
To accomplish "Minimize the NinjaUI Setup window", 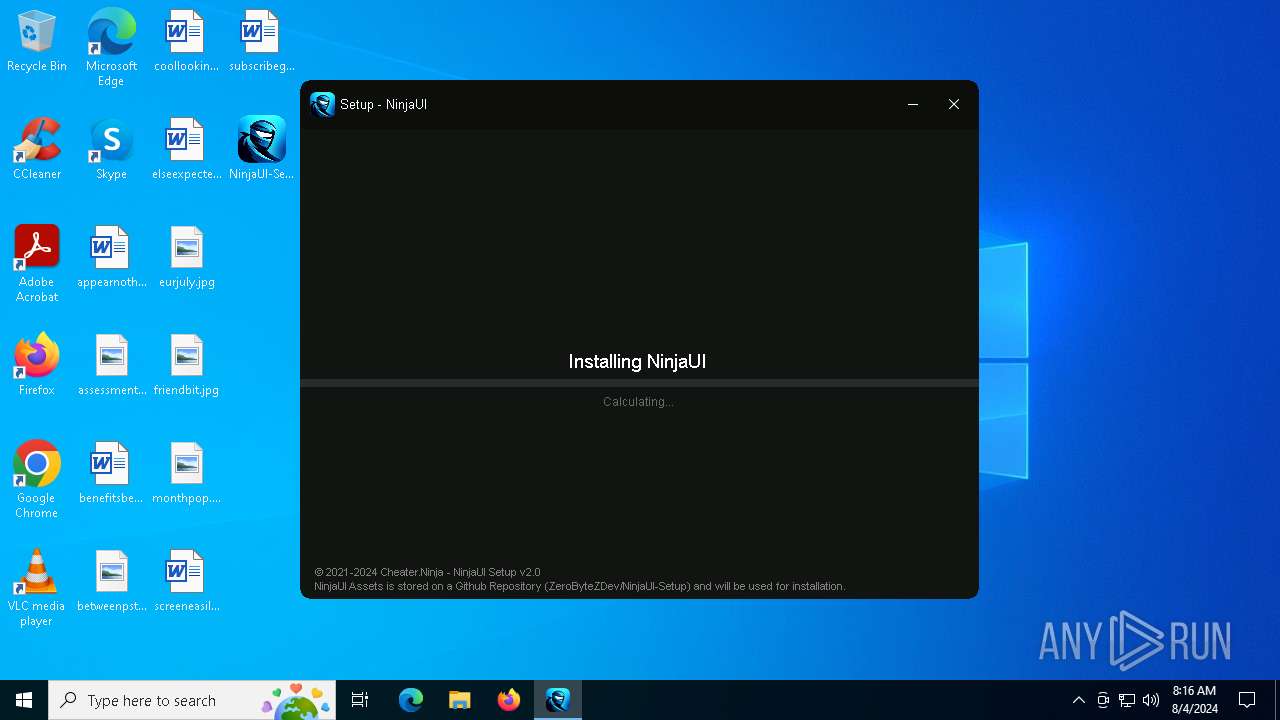I will (x=913, y=104).
